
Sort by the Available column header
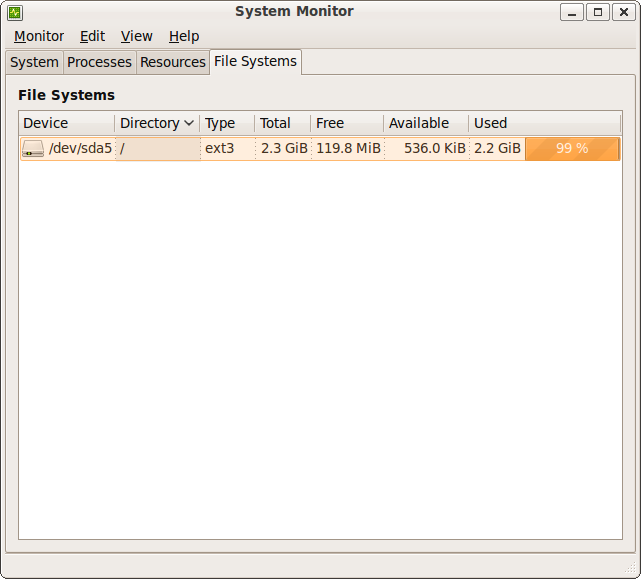[426, 123]
